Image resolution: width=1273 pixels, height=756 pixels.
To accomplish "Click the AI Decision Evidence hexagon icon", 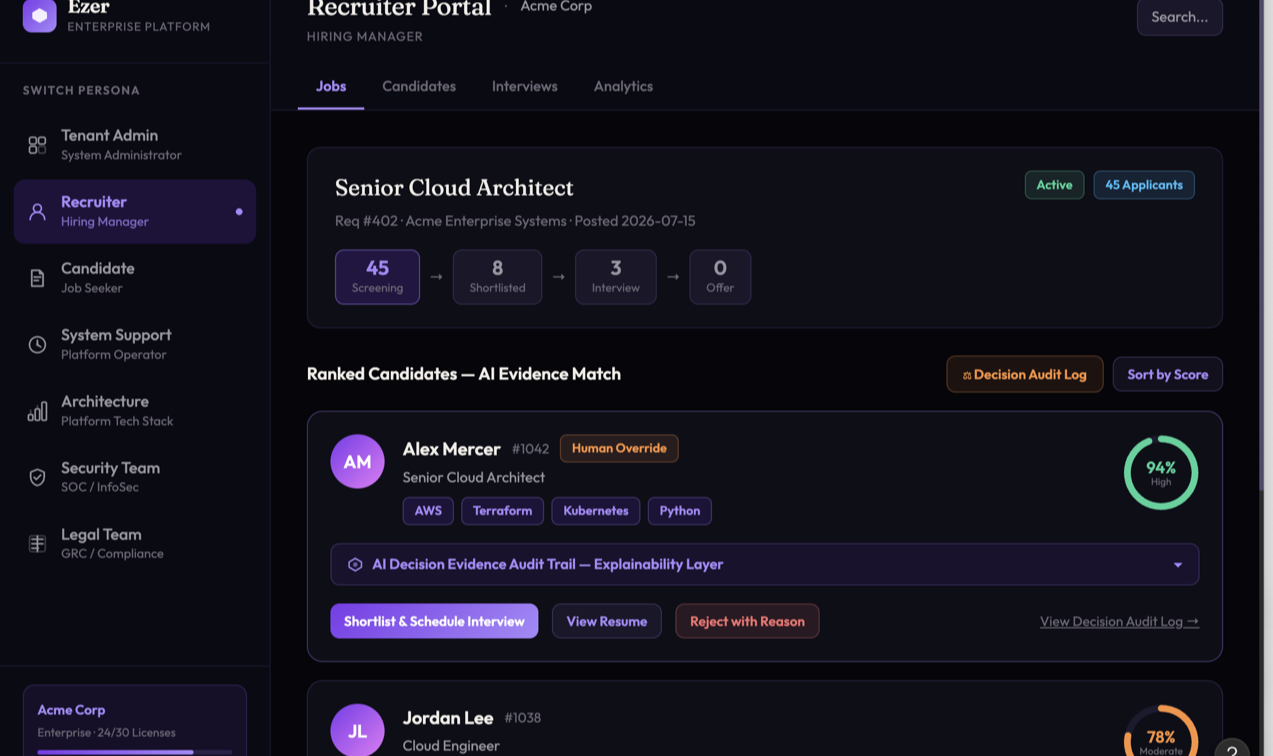I will [355, 565].
